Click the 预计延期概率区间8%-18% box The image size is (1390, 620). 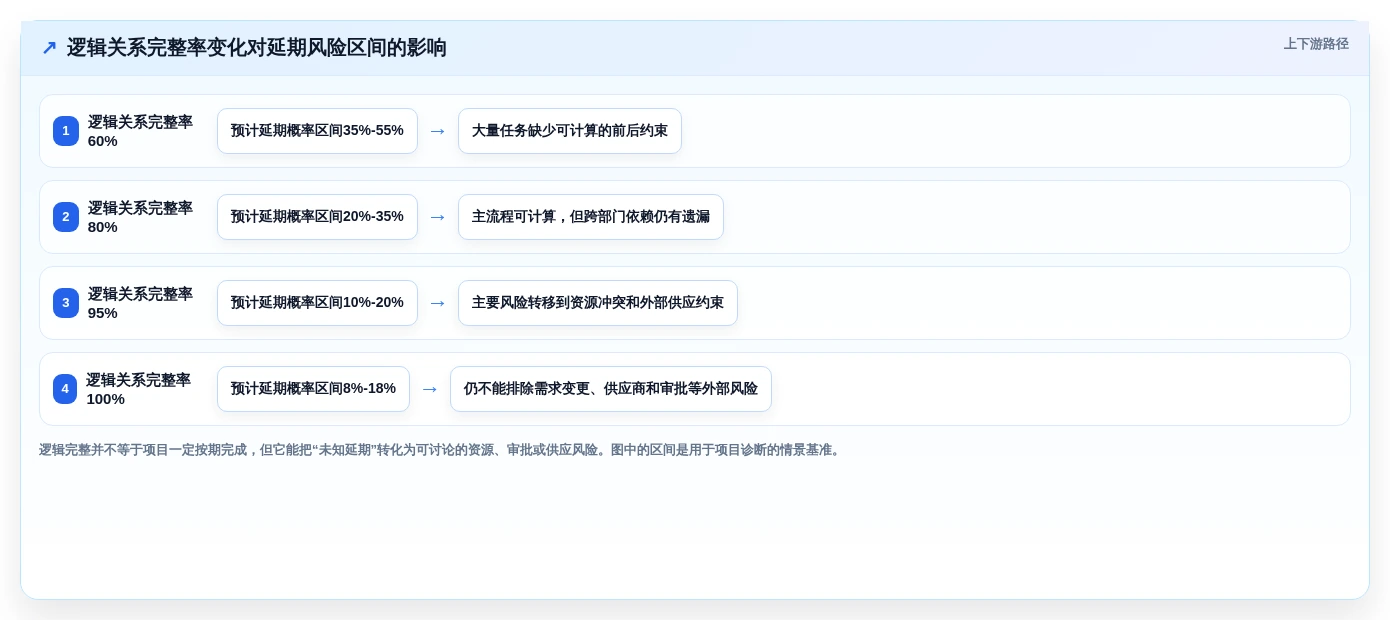point(313,389)
